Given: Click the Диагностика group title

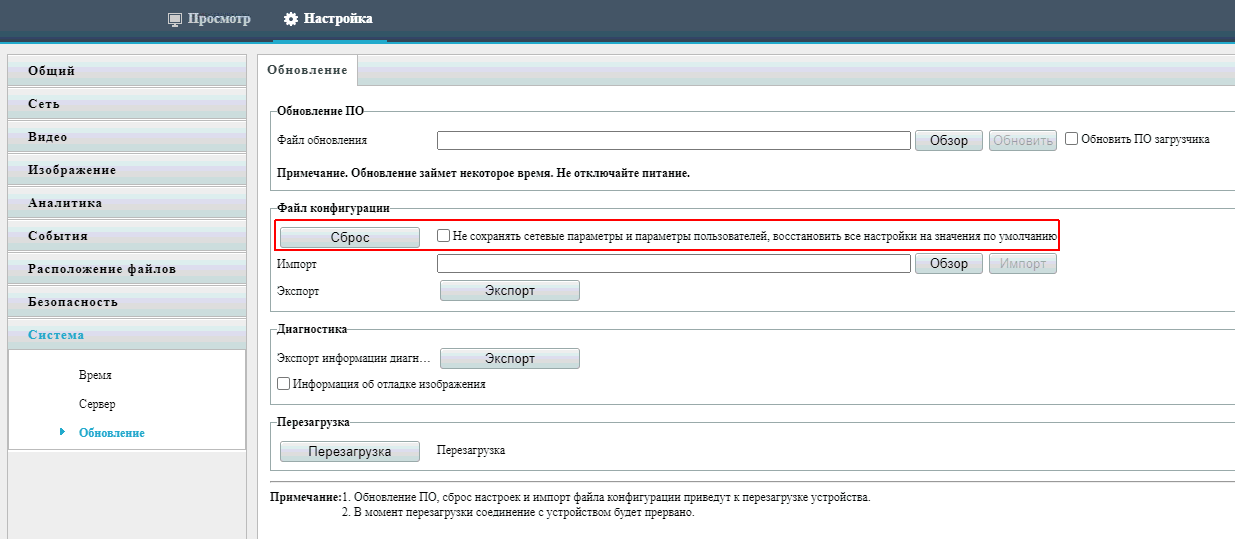Looking at the screenshot, I should coord(312,328).
